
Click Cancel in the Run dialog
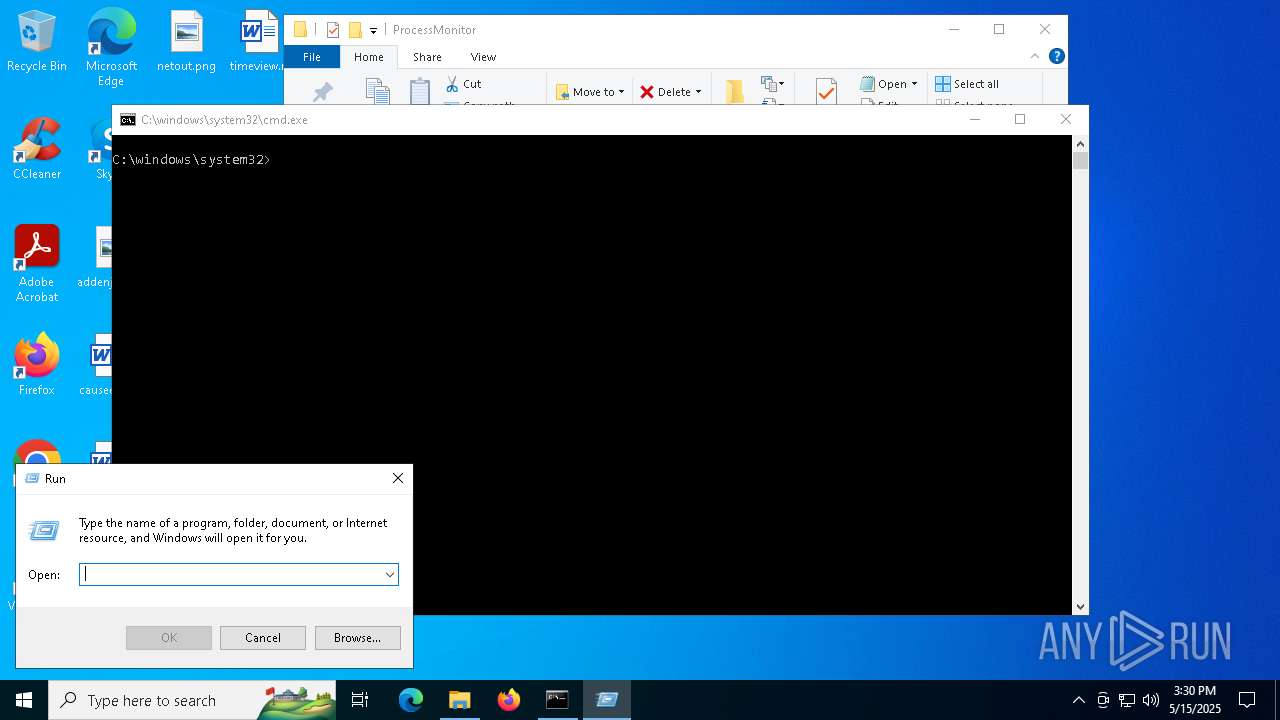(x=263, y=638)
